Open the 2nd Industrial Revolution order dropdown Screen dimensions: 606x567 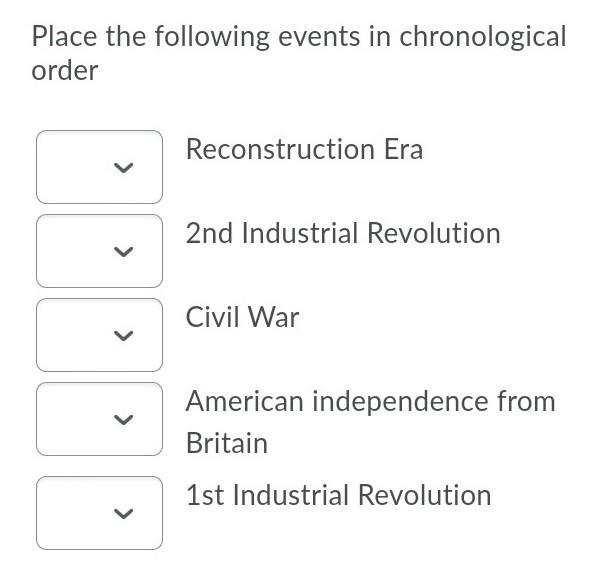tap(99, 251)
